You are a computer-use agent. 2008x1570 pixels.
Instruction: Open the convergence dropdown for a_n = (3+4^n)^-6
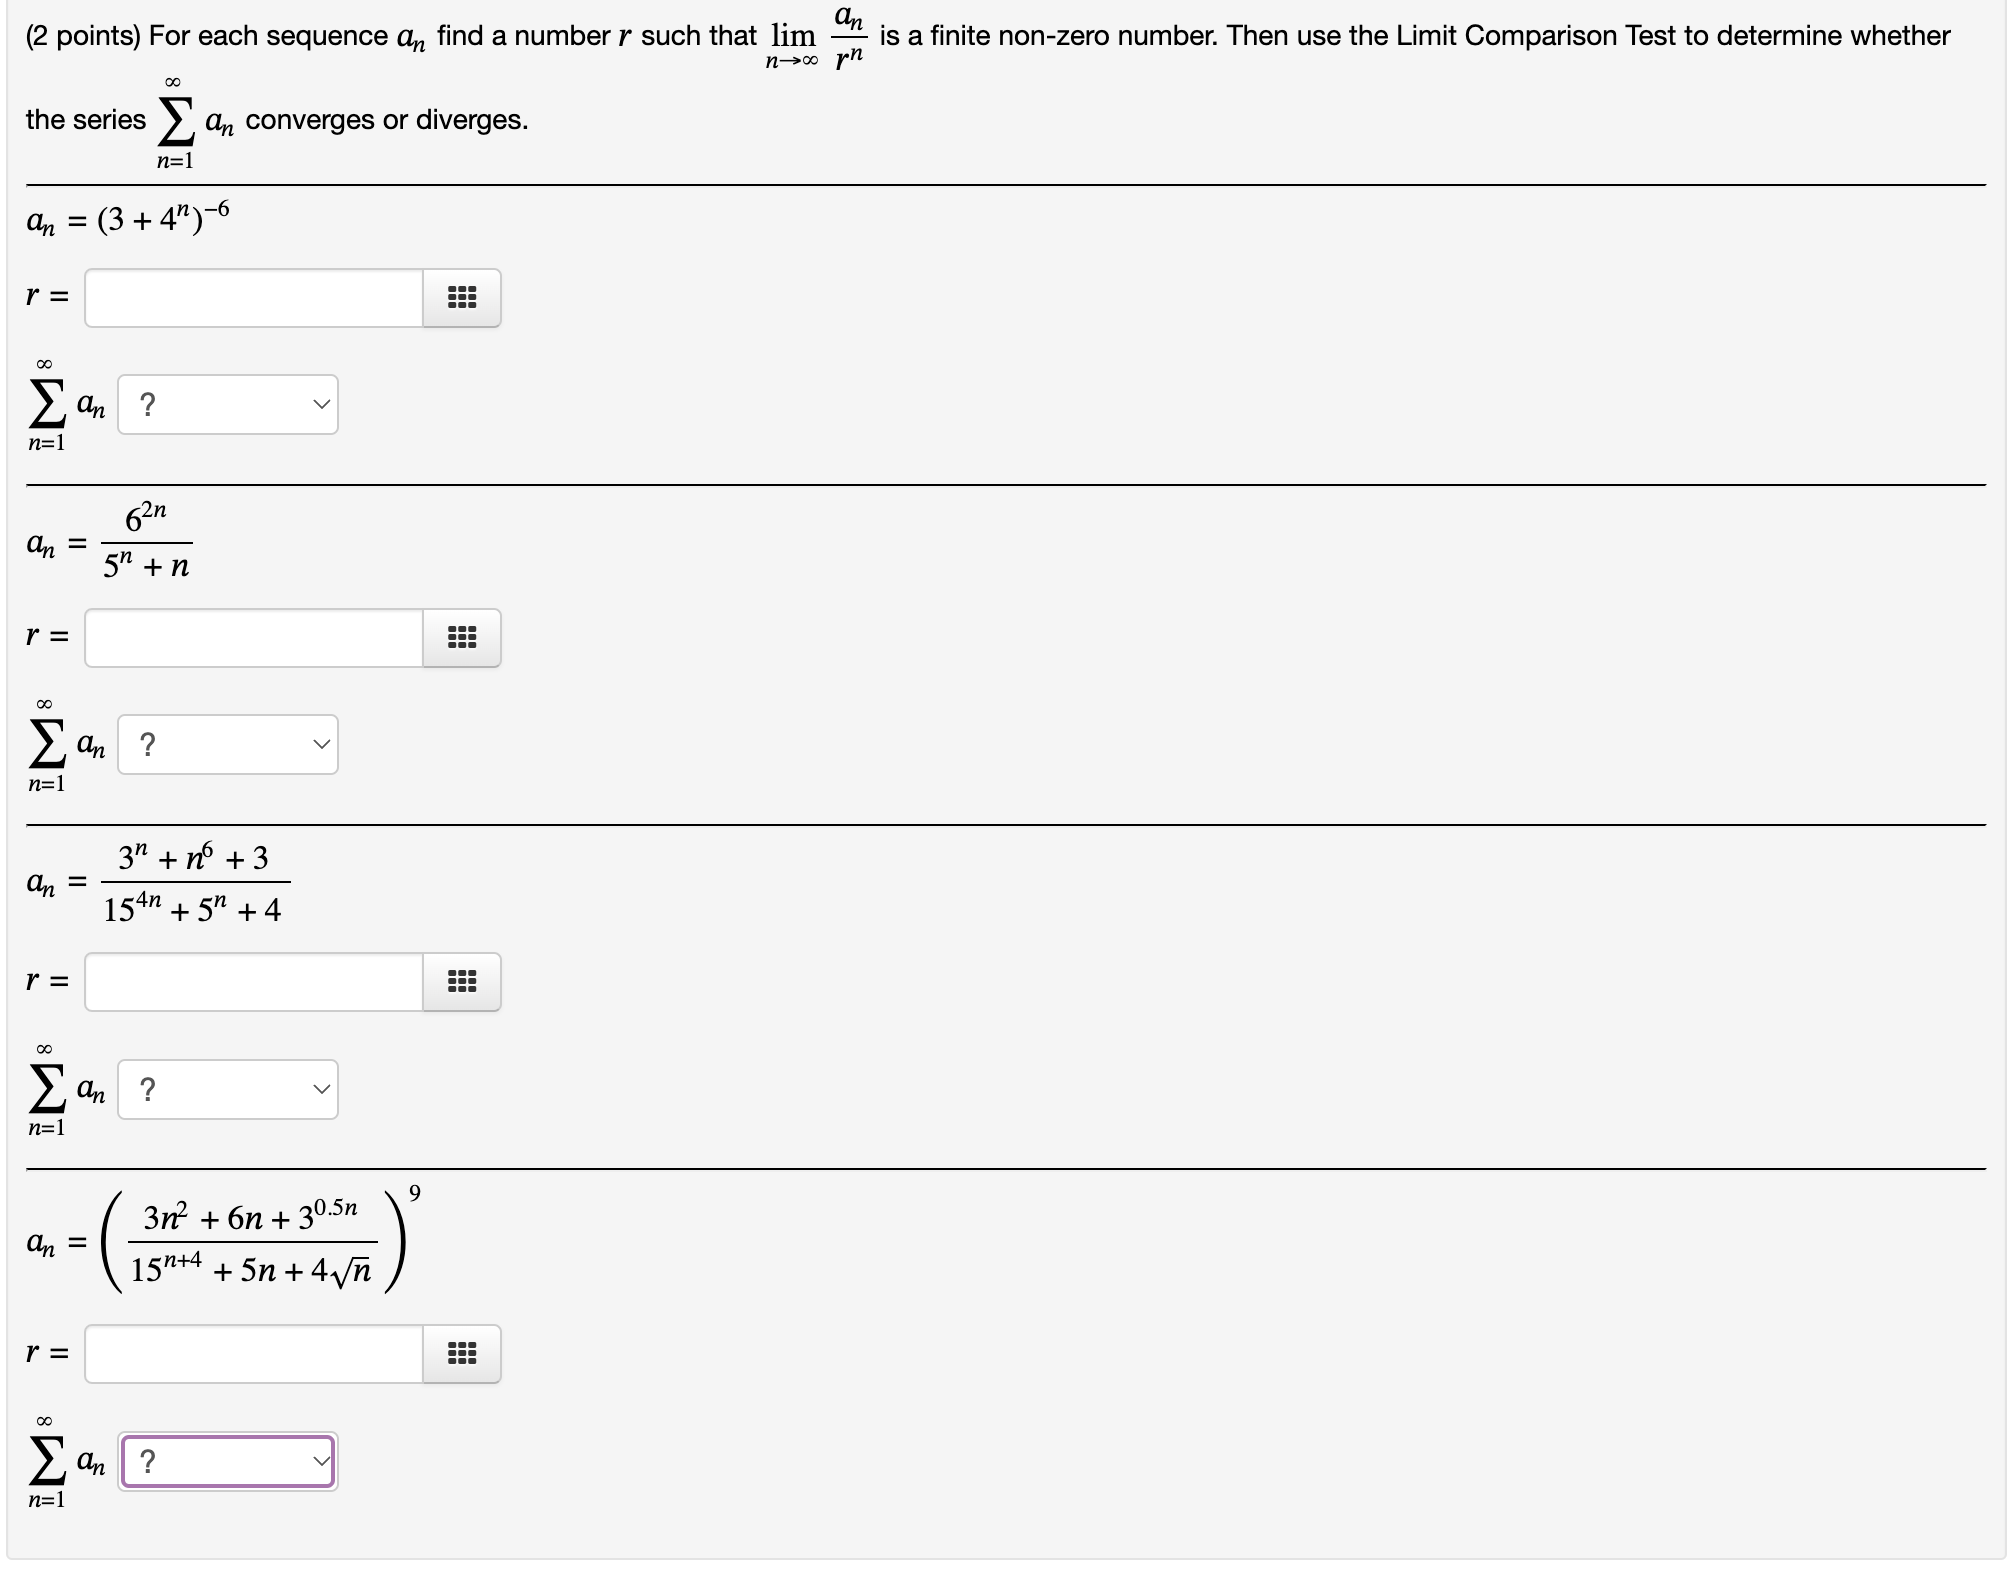227,404
